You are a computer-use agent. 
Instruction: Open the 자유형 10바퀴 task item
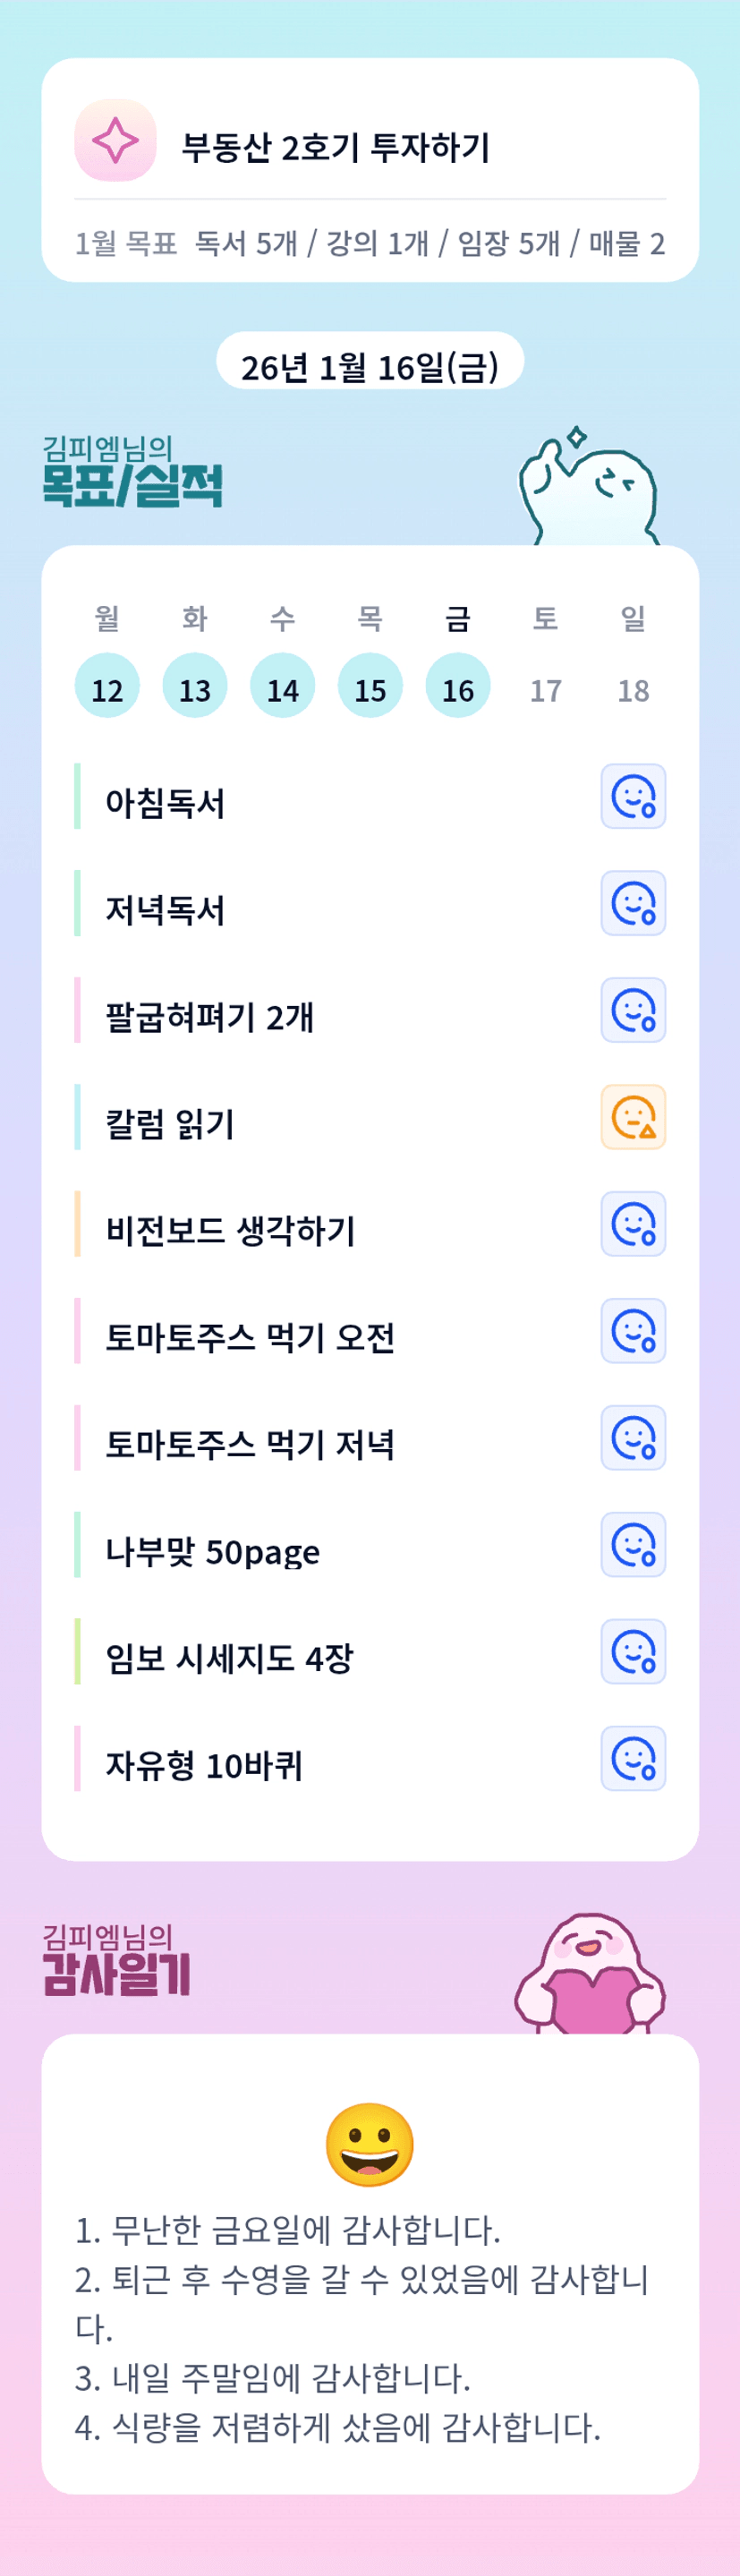tap(205, 1766)
